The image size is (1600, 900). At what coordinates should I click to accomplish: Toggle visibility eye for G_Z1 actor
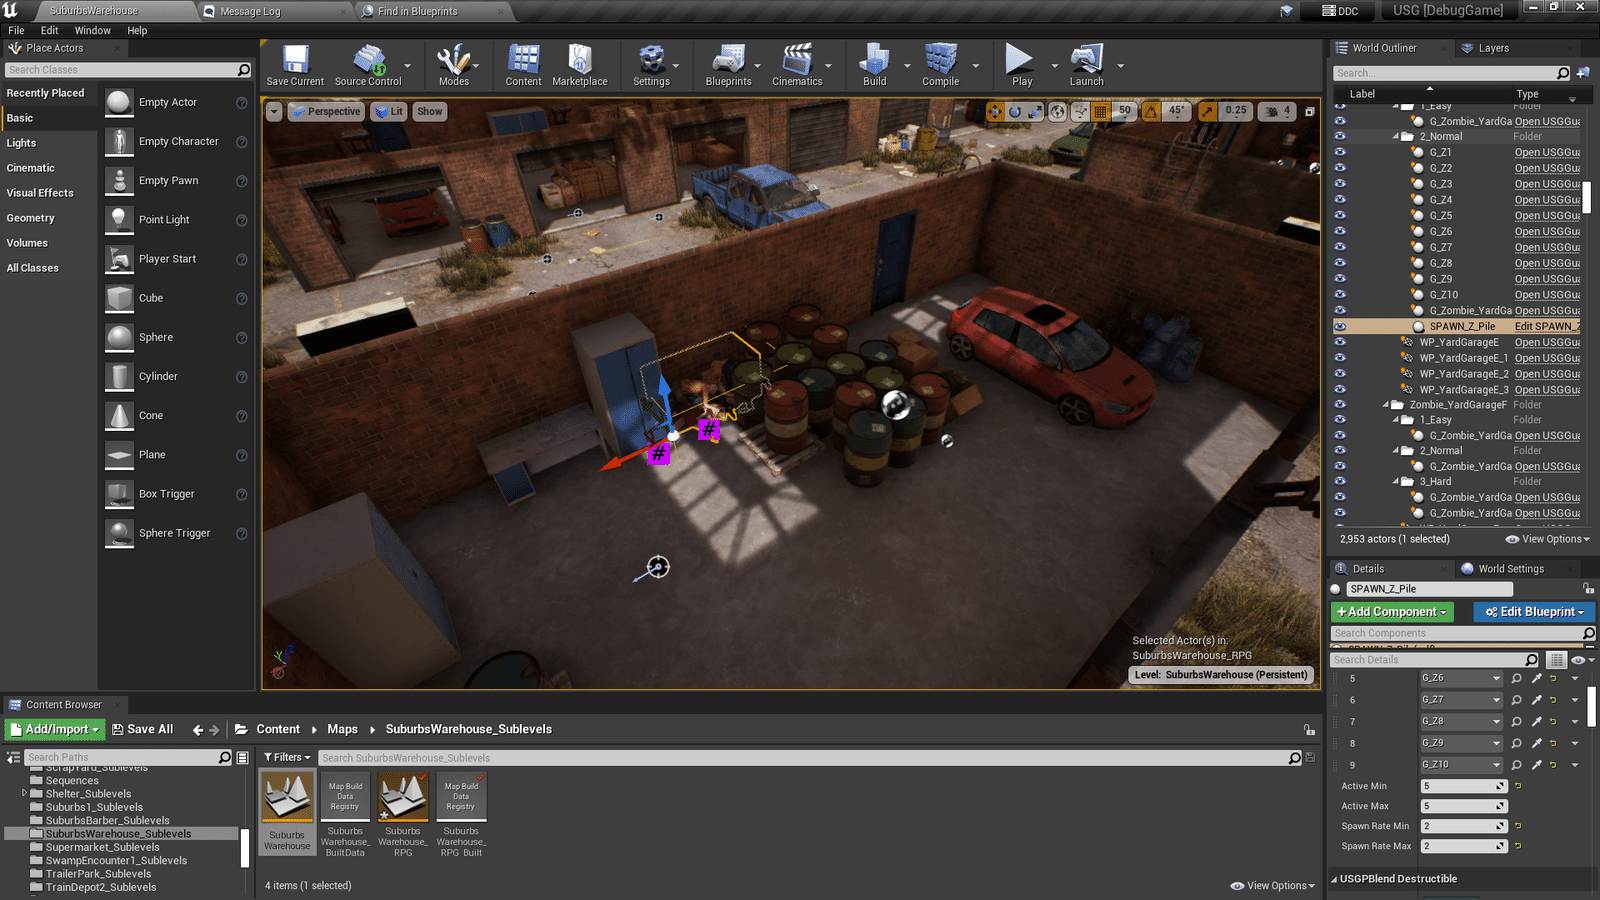pos(1340,152)
